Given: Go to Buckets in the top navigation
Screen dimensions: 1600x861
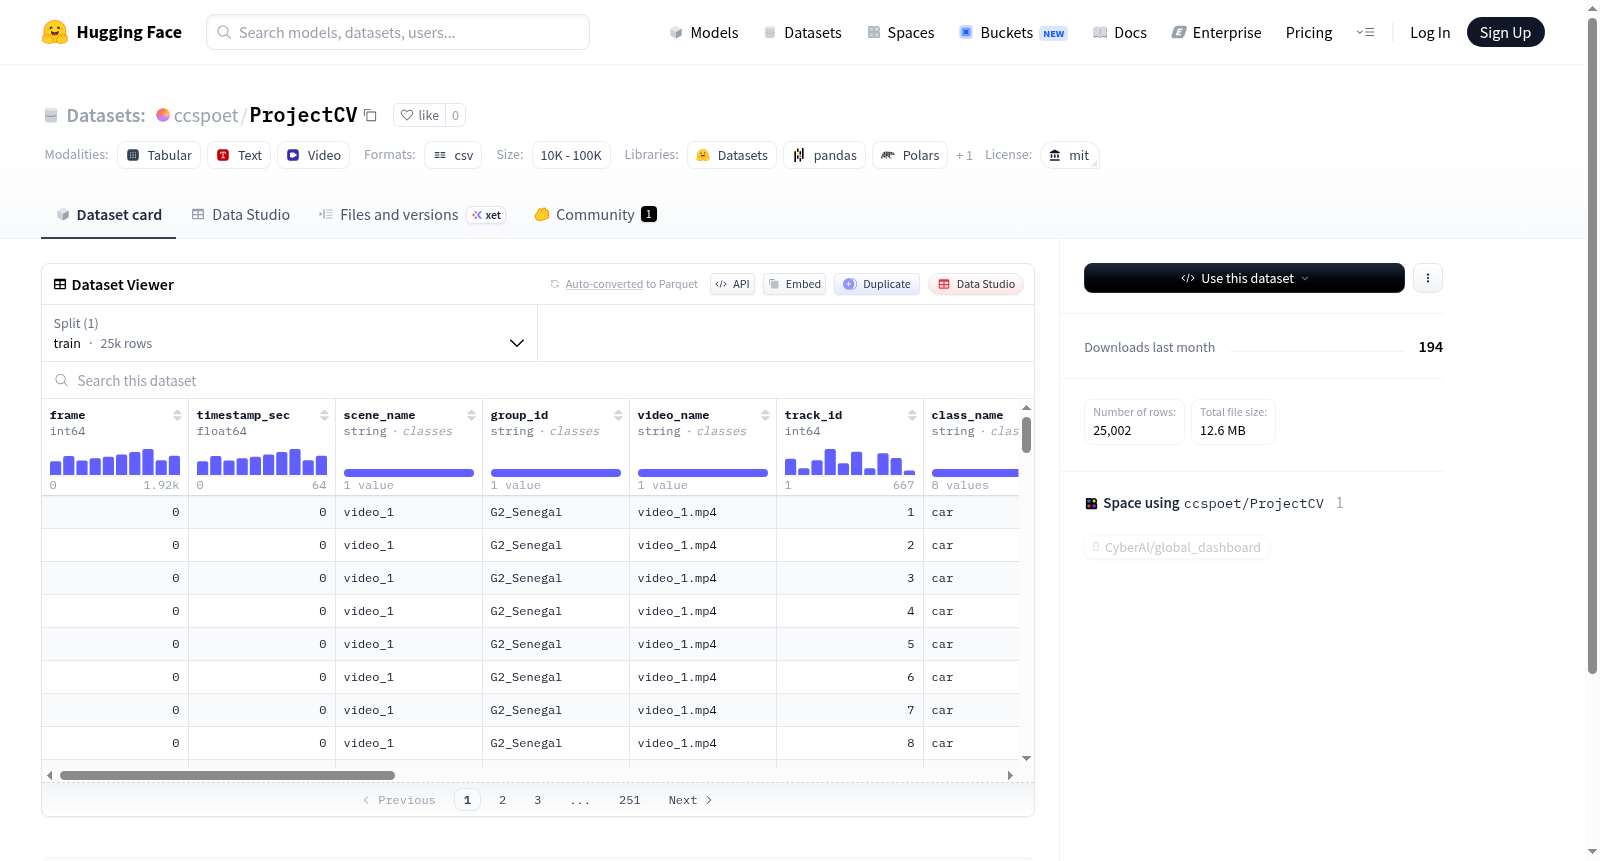Looking at the screenshot, I should click(1013, 33).
